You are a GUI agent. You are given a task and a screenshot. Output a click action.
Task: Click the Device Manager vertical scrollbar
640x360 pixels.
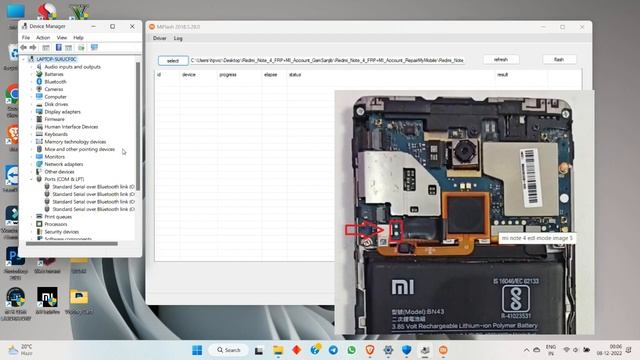click(138, 126)
